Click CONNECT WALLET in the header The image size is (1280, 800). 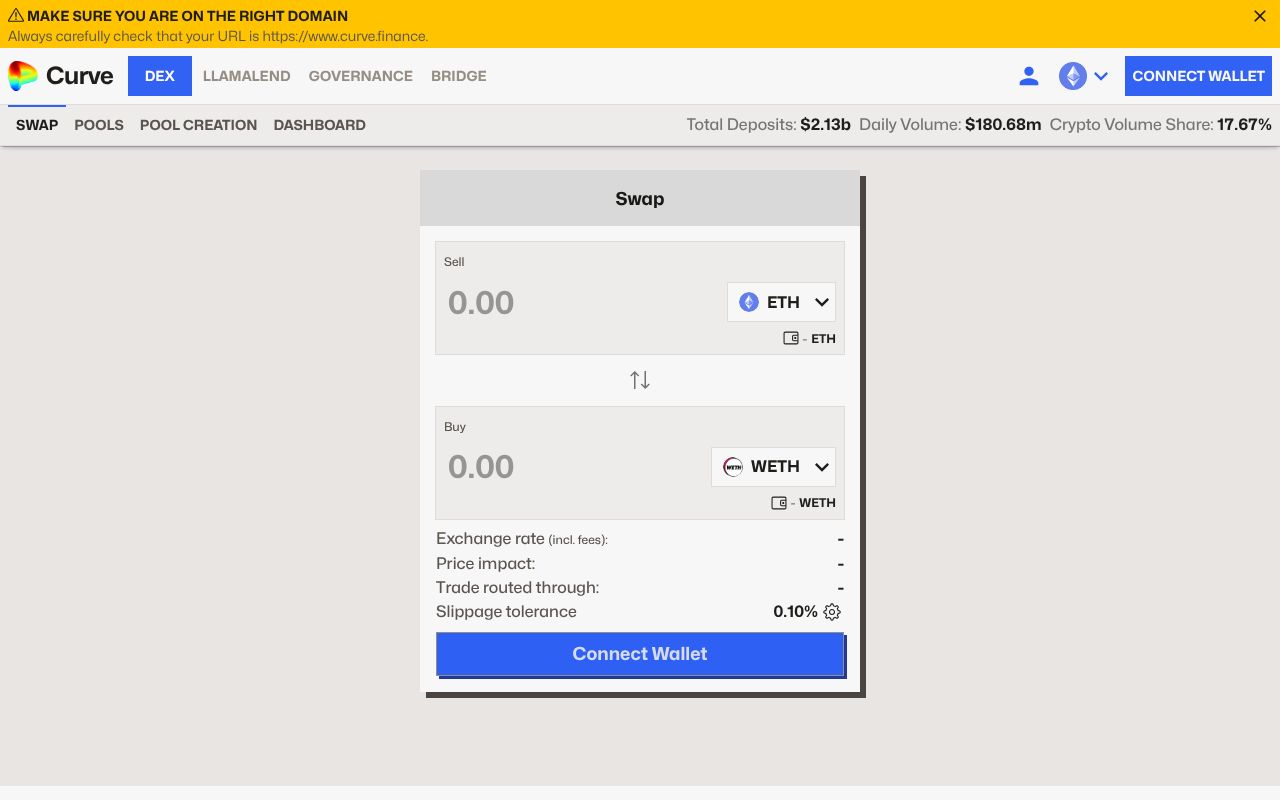pyautogui.click(x=1198, y=76)
